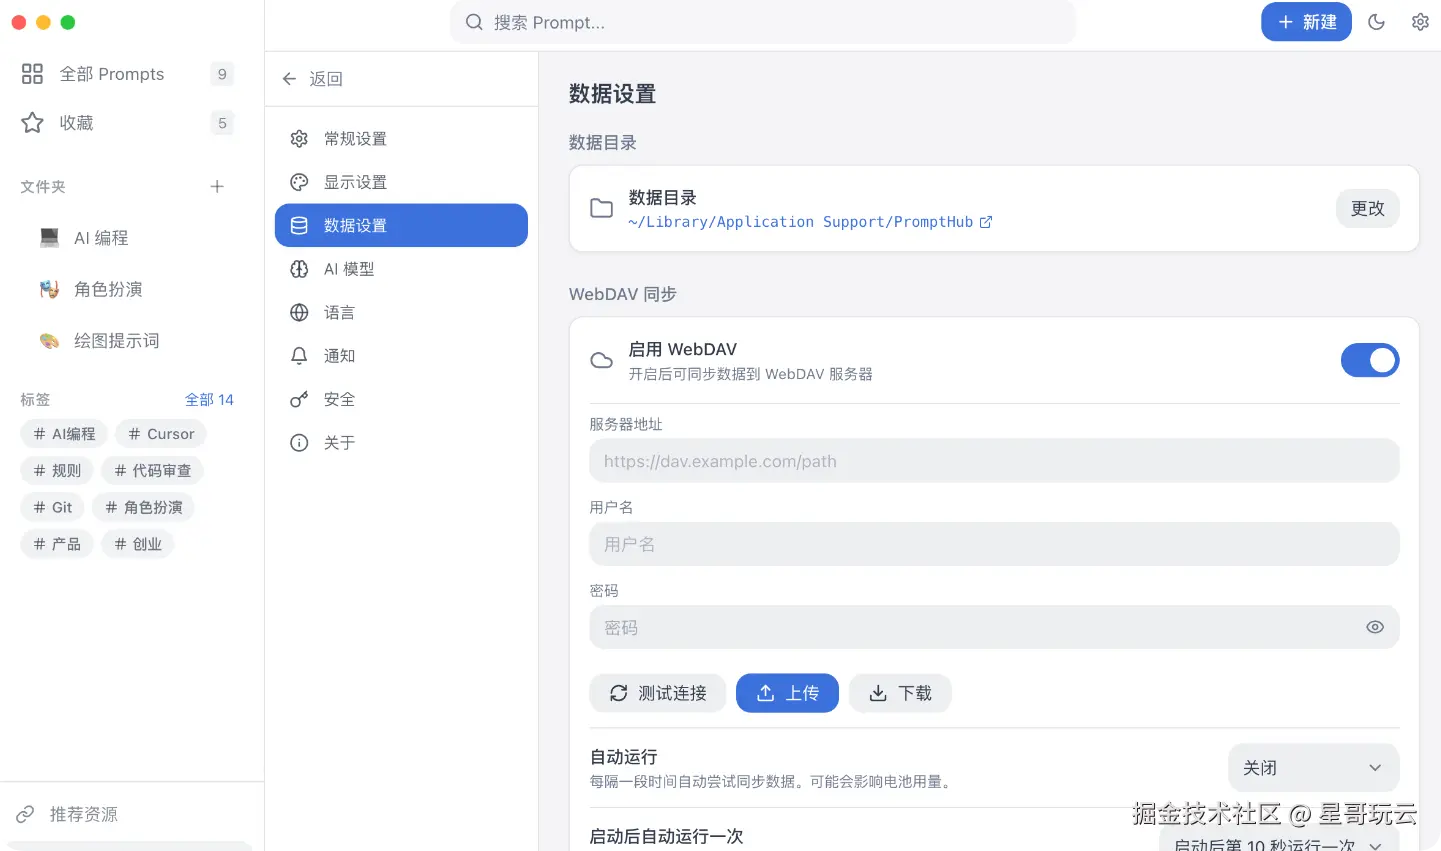Image resolution: width=1441 pixels, height=851 pixels.
Task: Click the 绘图提示词 palette folder icon
Action: point(49,341)
